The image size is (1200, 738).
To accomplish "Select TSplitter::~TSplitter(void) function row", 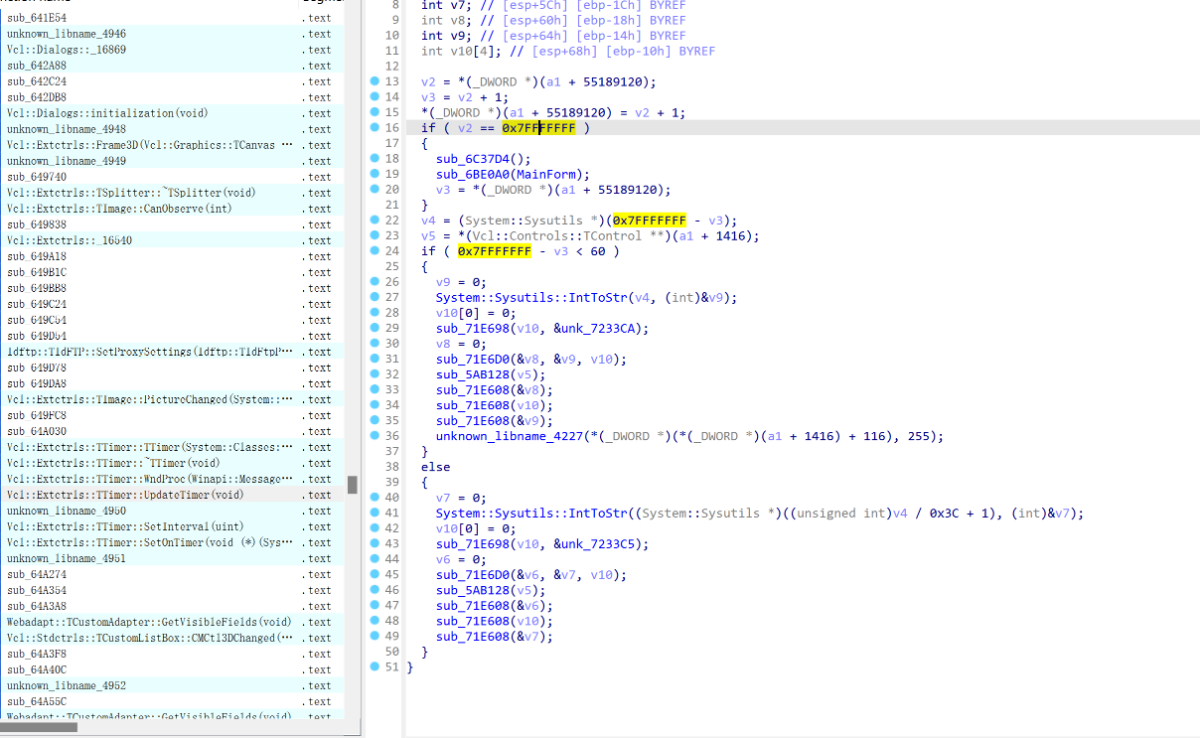I will click(x=172, y=193).
